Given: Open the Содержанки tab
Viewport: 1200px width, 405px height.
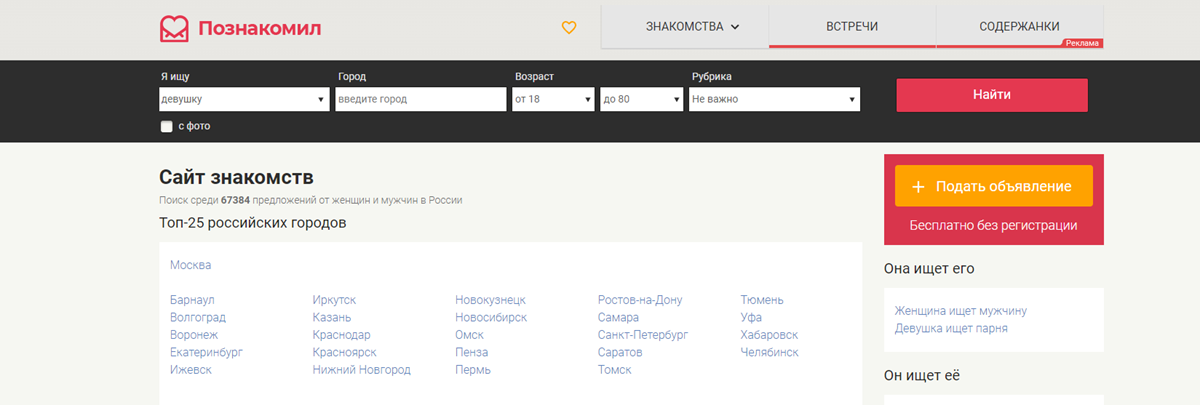Looking at the screenshot, I should 1019,27.
